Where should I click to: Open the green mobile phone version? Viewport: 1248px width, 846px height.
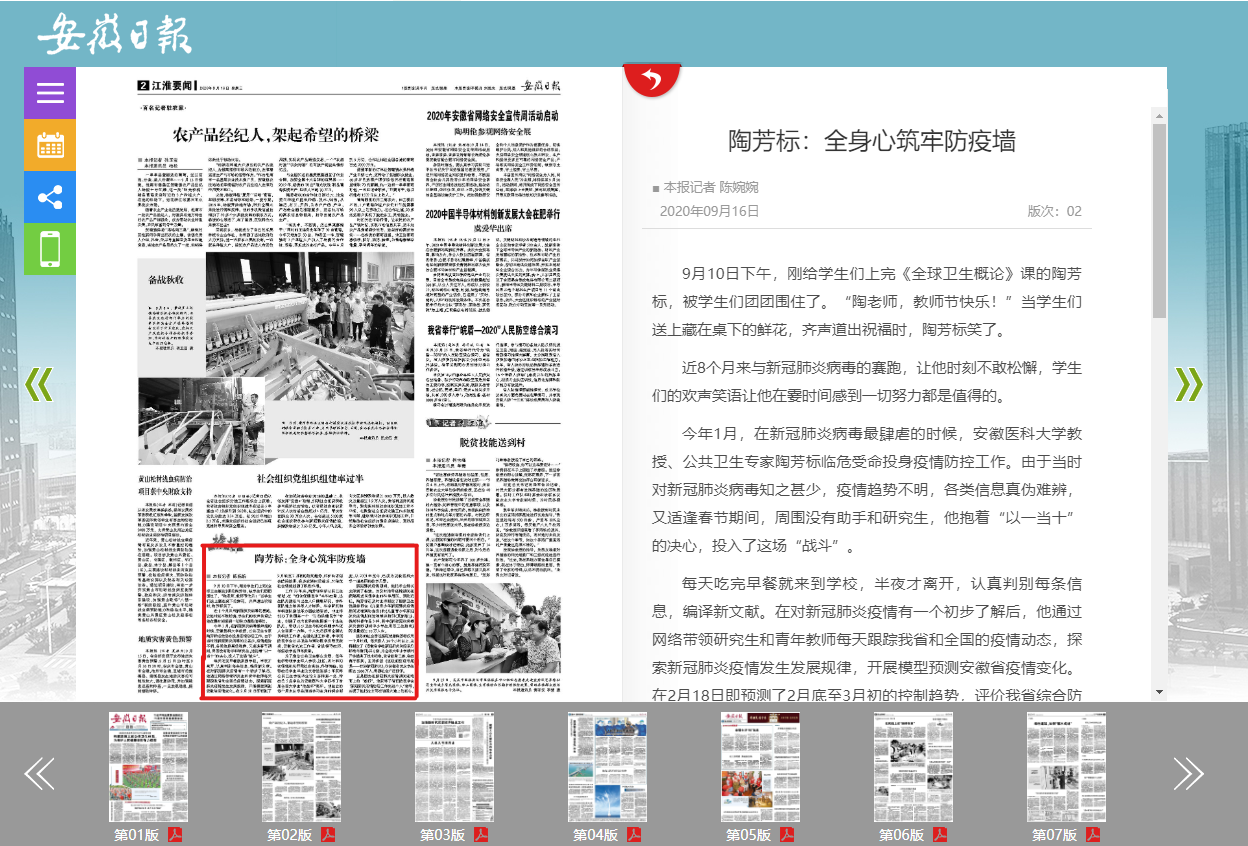(x=50, y=248)
